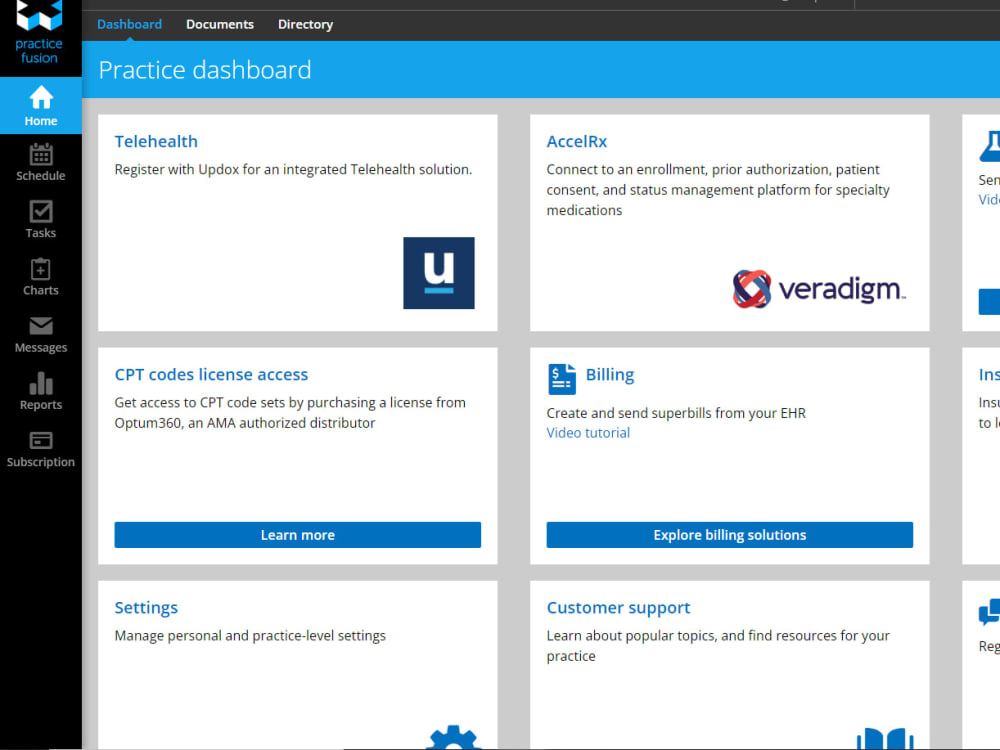
Task: Click the Practice dashboard title
Action: coord(205,70)
